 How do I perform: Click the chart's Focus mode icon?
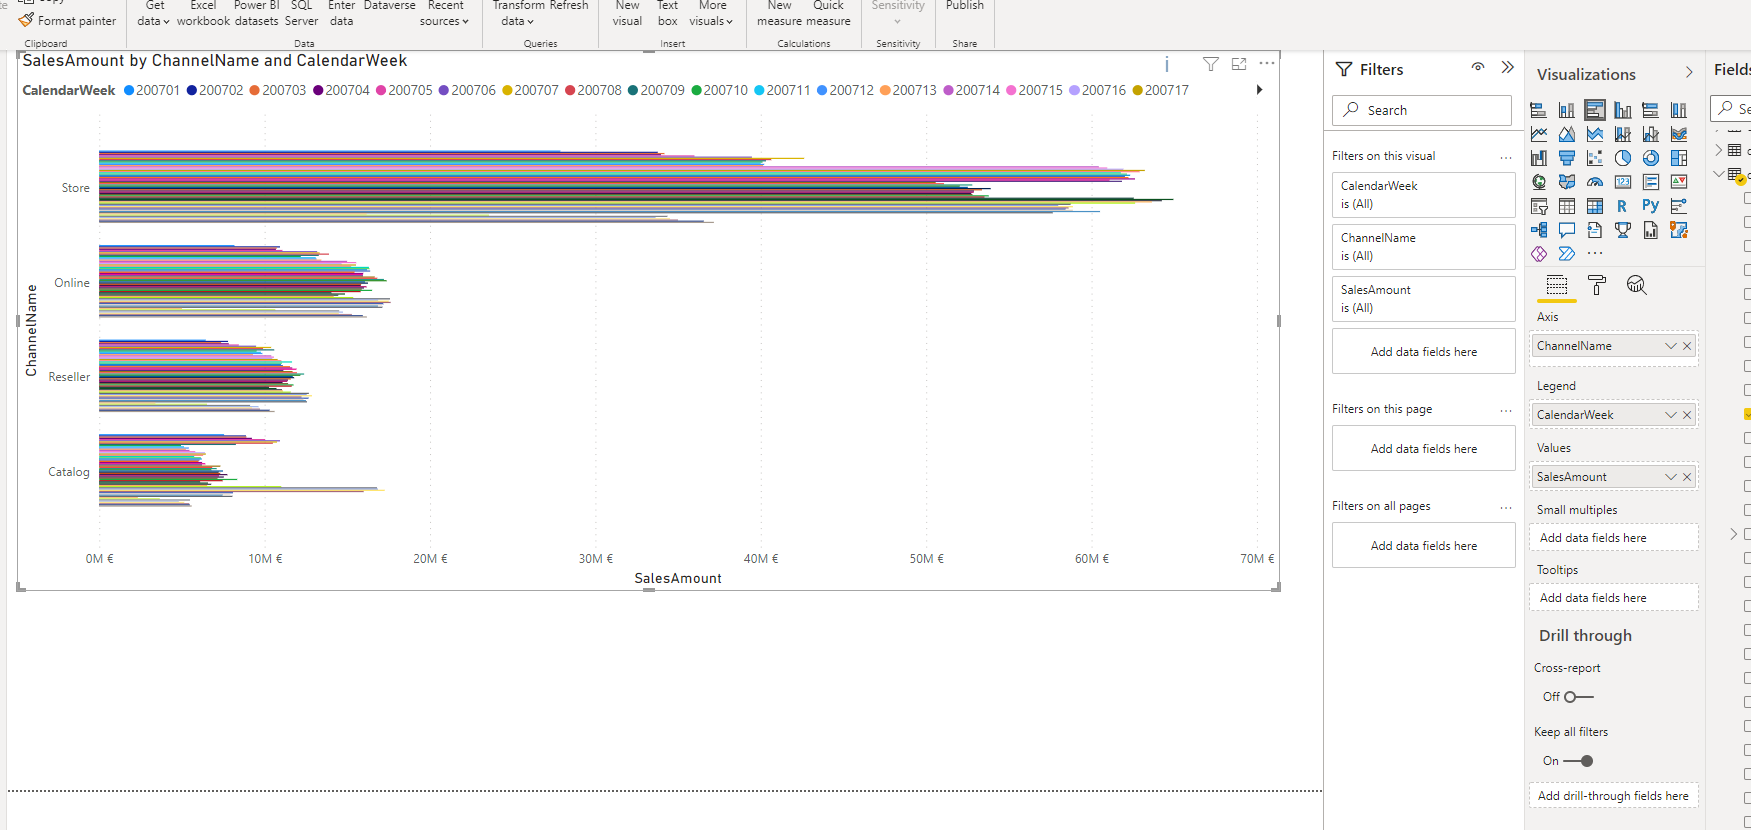[1239, 64]
